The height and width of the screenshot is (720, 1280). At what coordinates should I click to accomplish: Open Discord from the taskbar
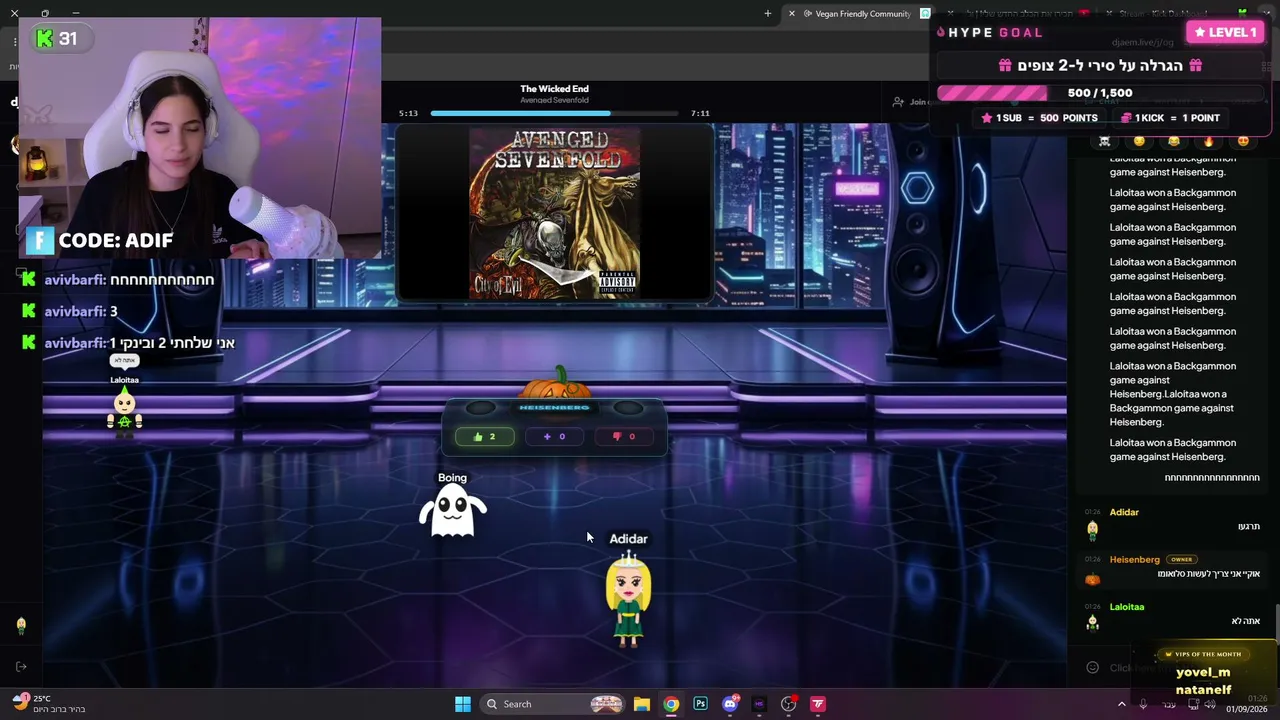click(x=730, y=704)
